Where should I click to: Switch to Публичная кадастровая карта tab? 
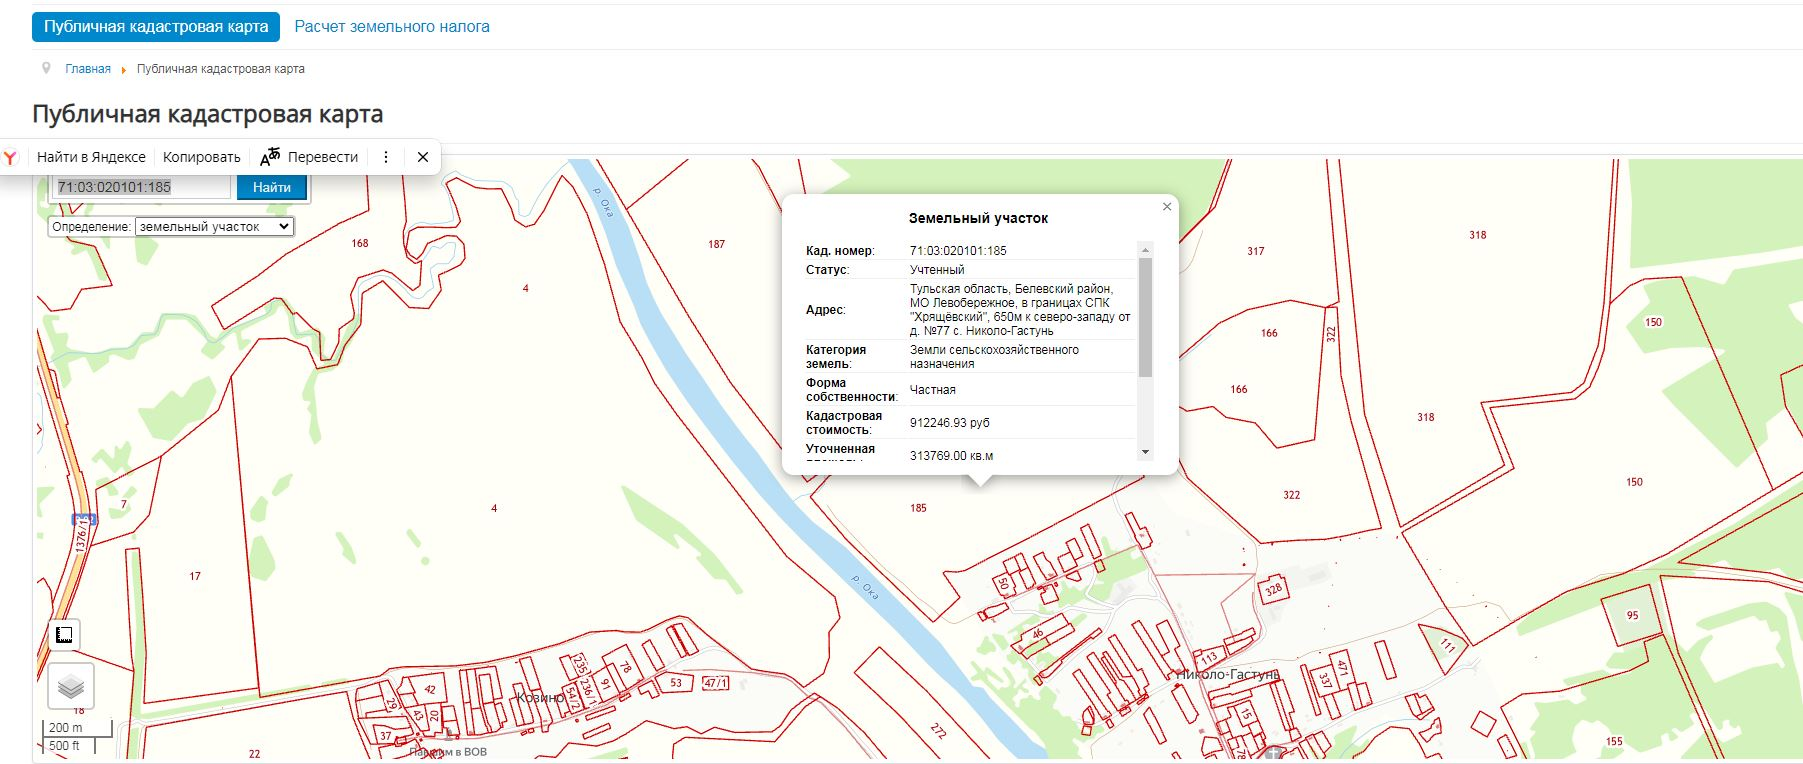156,27
